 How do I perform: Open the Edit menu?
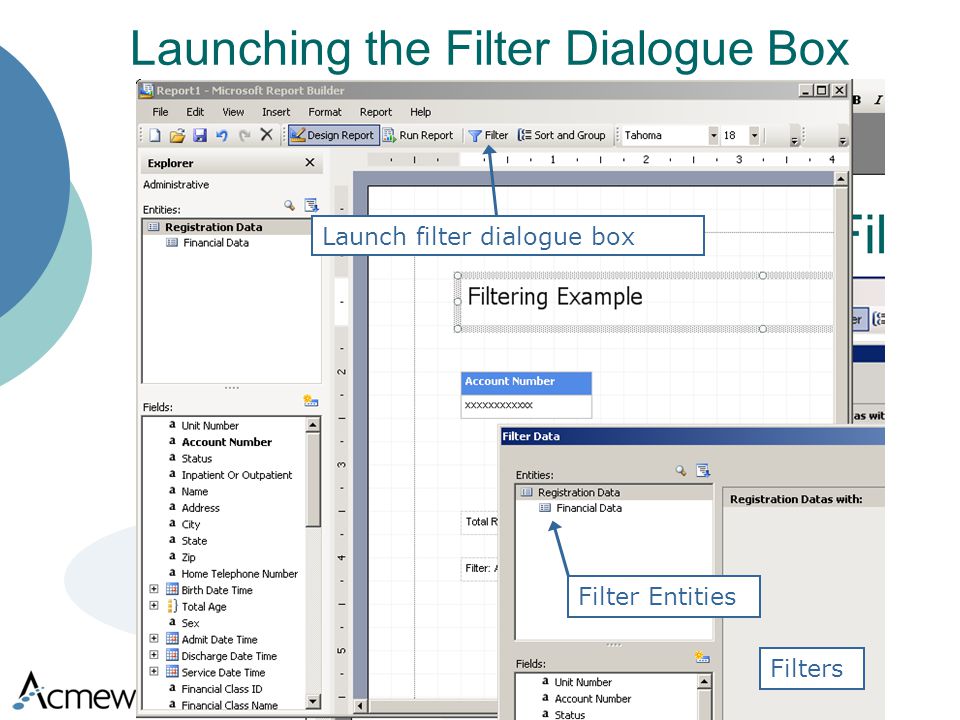[195, 112]
